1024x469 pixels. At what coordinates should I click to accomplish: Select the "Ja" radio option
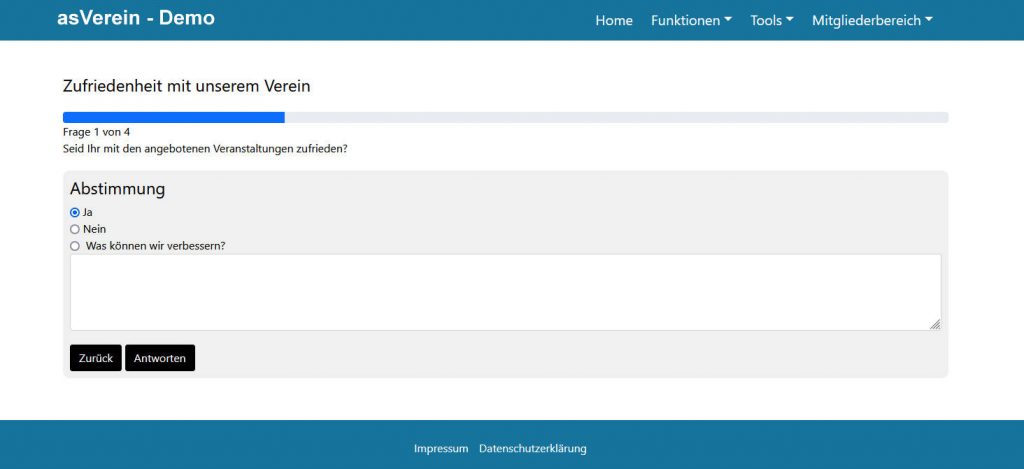coord(74,212)
